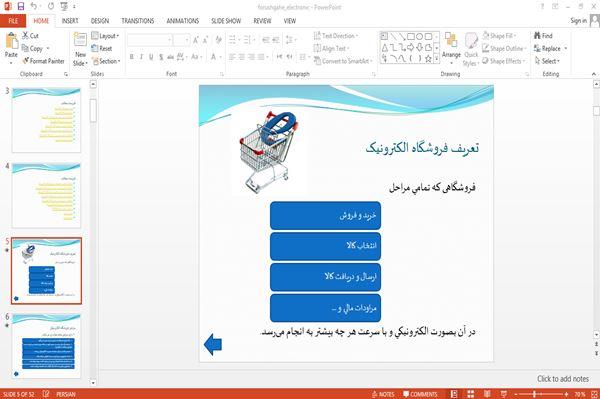Open the Shape Outline dropdown
Screen dimensions: 600x399
pyautogui.click(x=504, y=49)
